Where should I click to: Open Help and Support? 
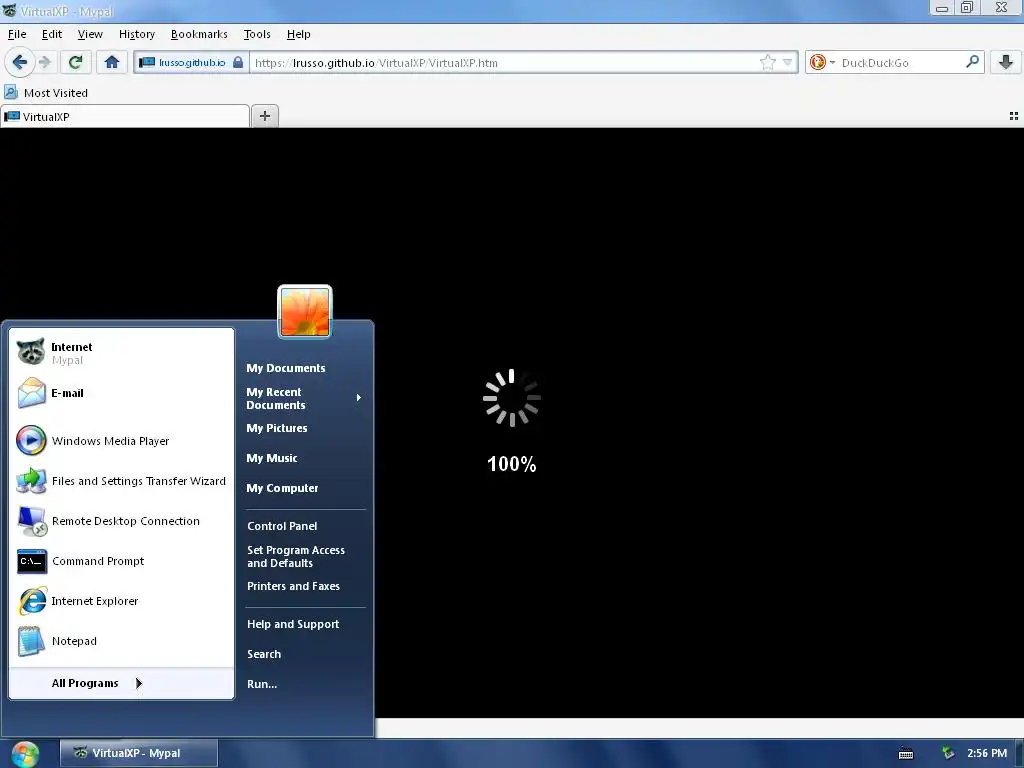coord(305,624)
